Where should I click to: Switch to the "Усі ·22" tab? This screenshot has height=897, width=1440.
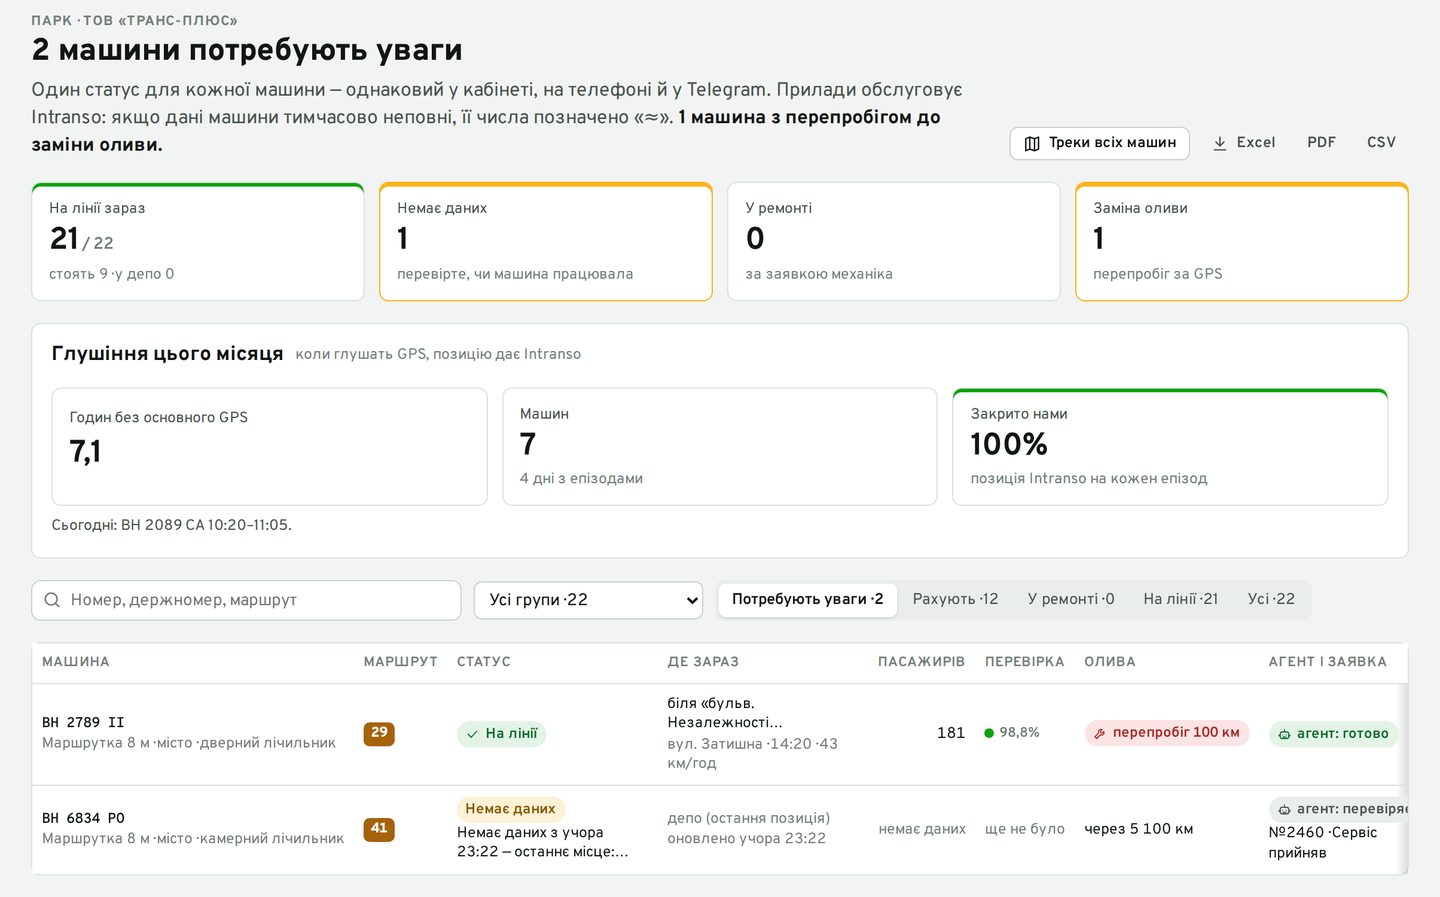[1271, 599]
